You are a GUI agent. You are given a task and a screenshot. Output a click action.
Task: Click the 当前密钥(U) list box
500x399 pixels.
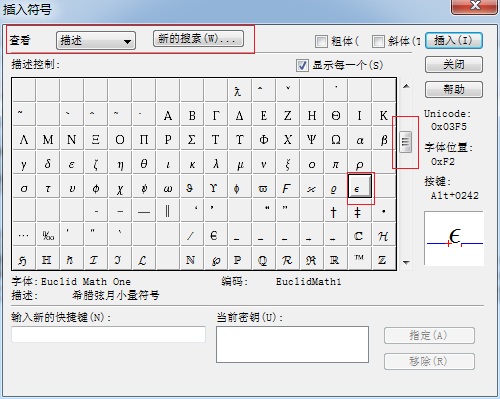(x=292, y=344)
